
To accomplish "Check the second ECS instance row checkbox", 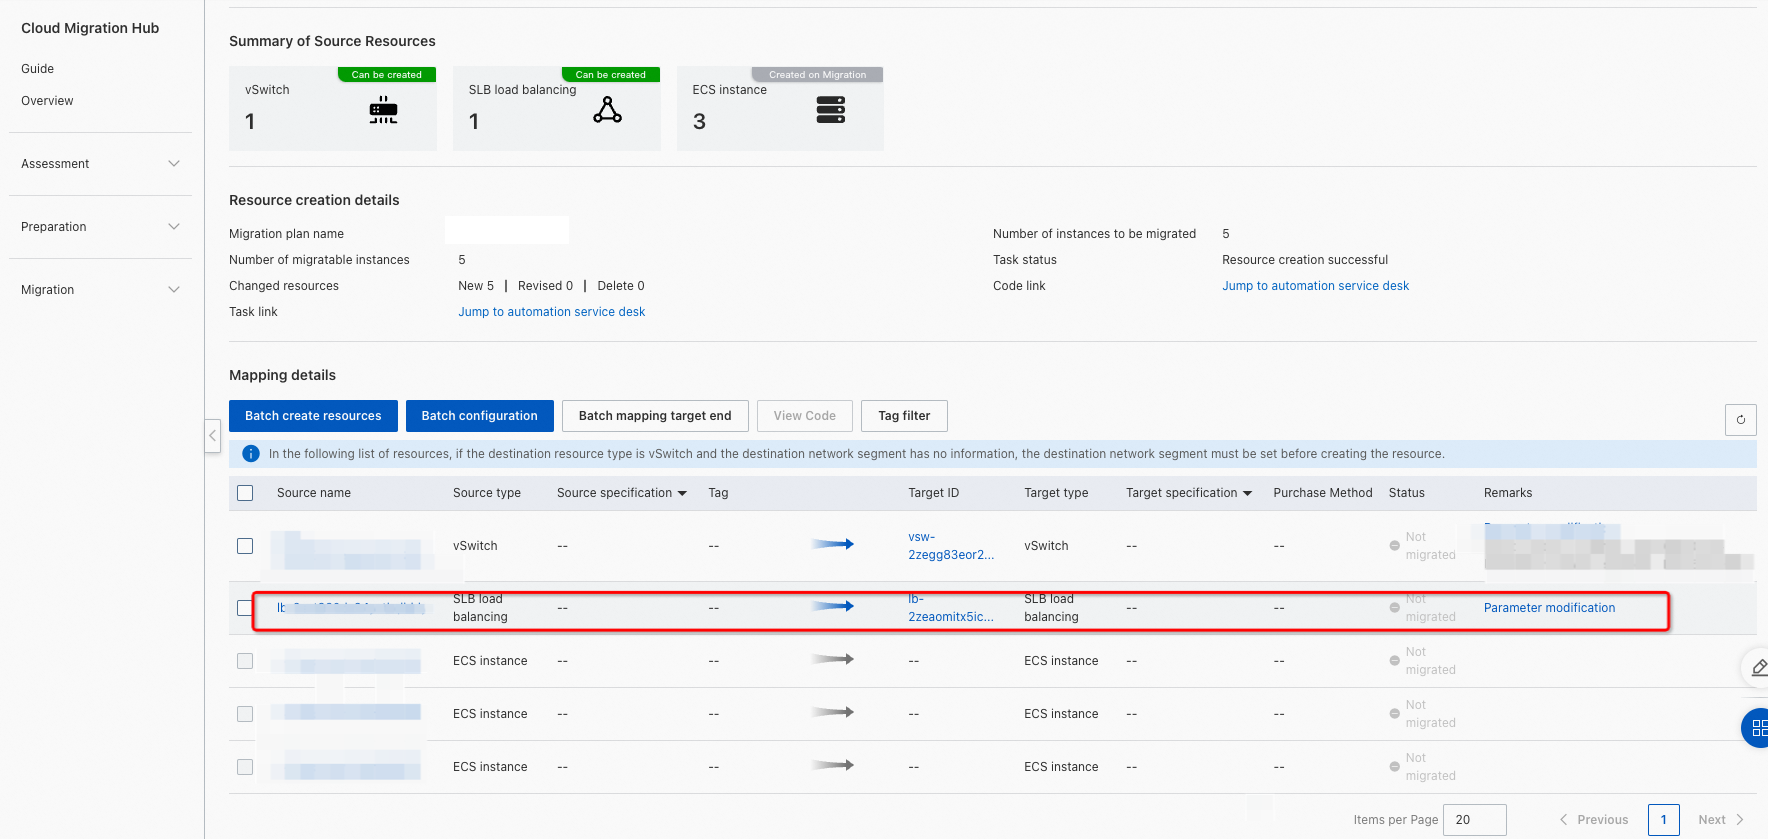I will 245,714.
